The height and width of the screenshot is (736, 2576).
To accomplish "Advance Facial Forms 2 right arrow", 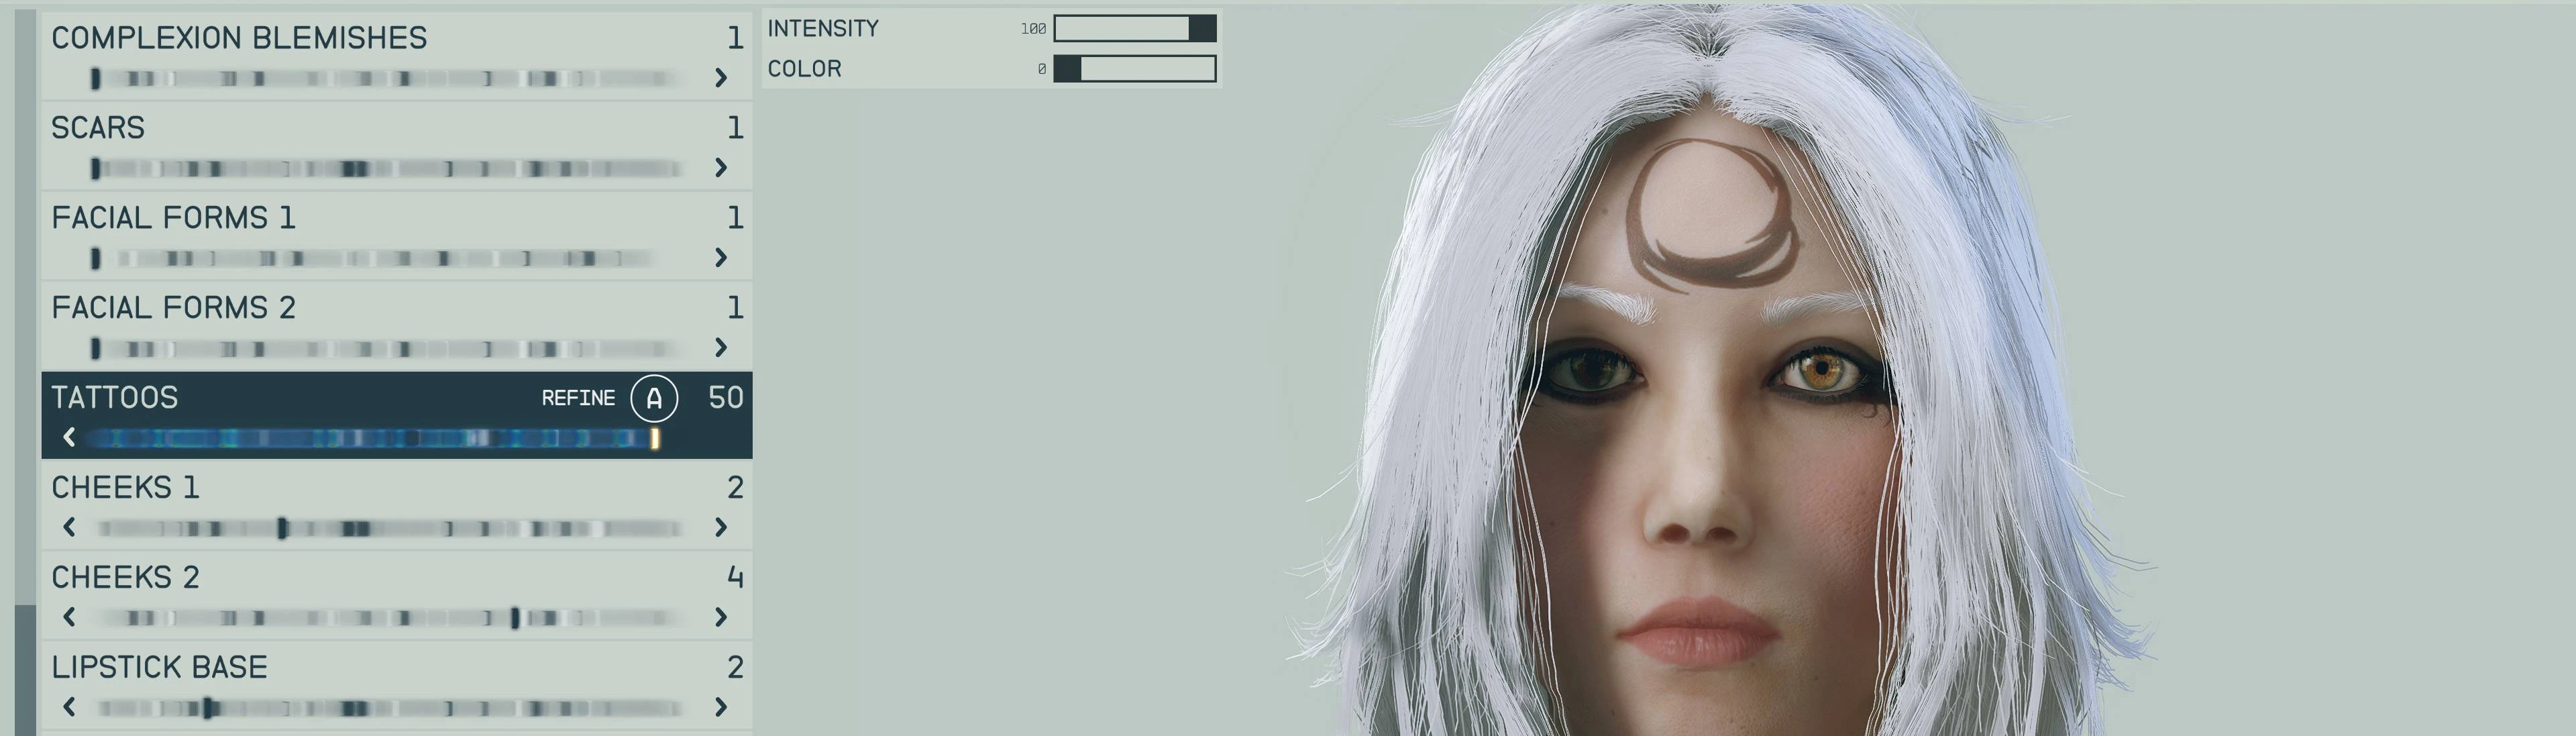I will [721, 348].
